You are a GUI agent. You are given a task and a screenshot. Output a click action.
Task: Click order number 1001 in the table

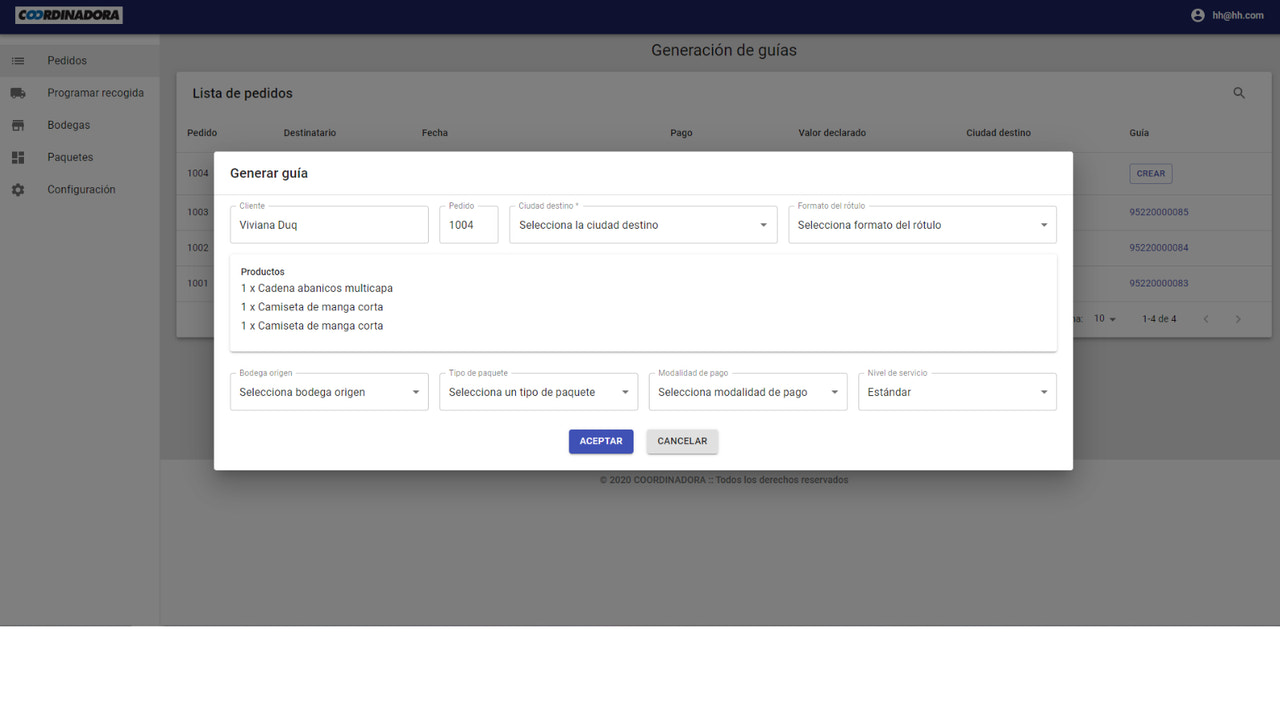click(x=198, y=283)
